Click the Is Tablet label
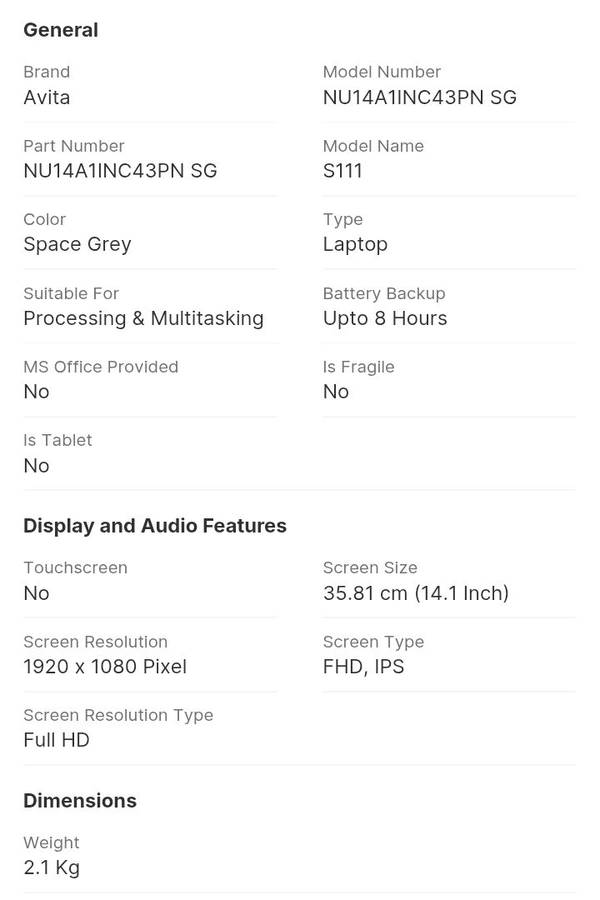The height and width of the screenshot is (900, 600). point(57,440)
